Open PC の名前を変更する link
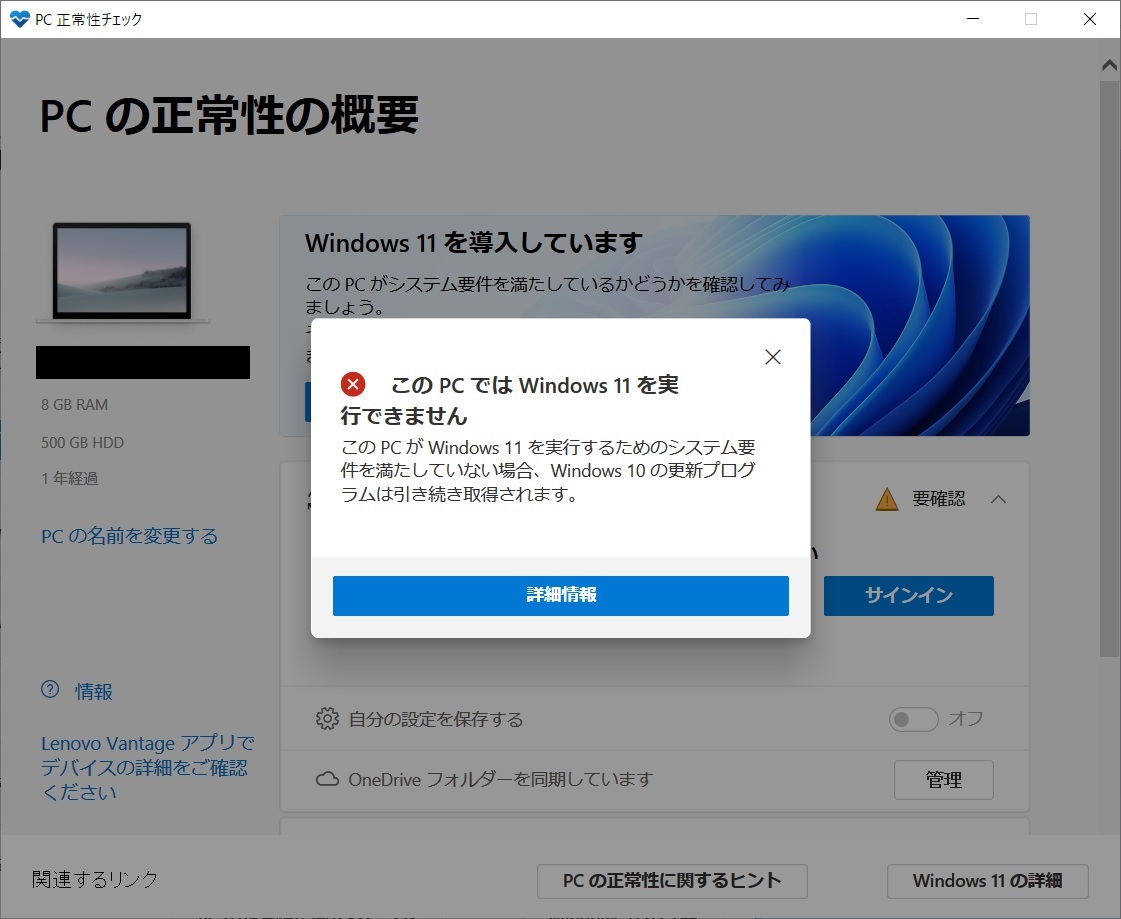The height and width of the screenshot is (919, 1121). [x=129, y=536]
